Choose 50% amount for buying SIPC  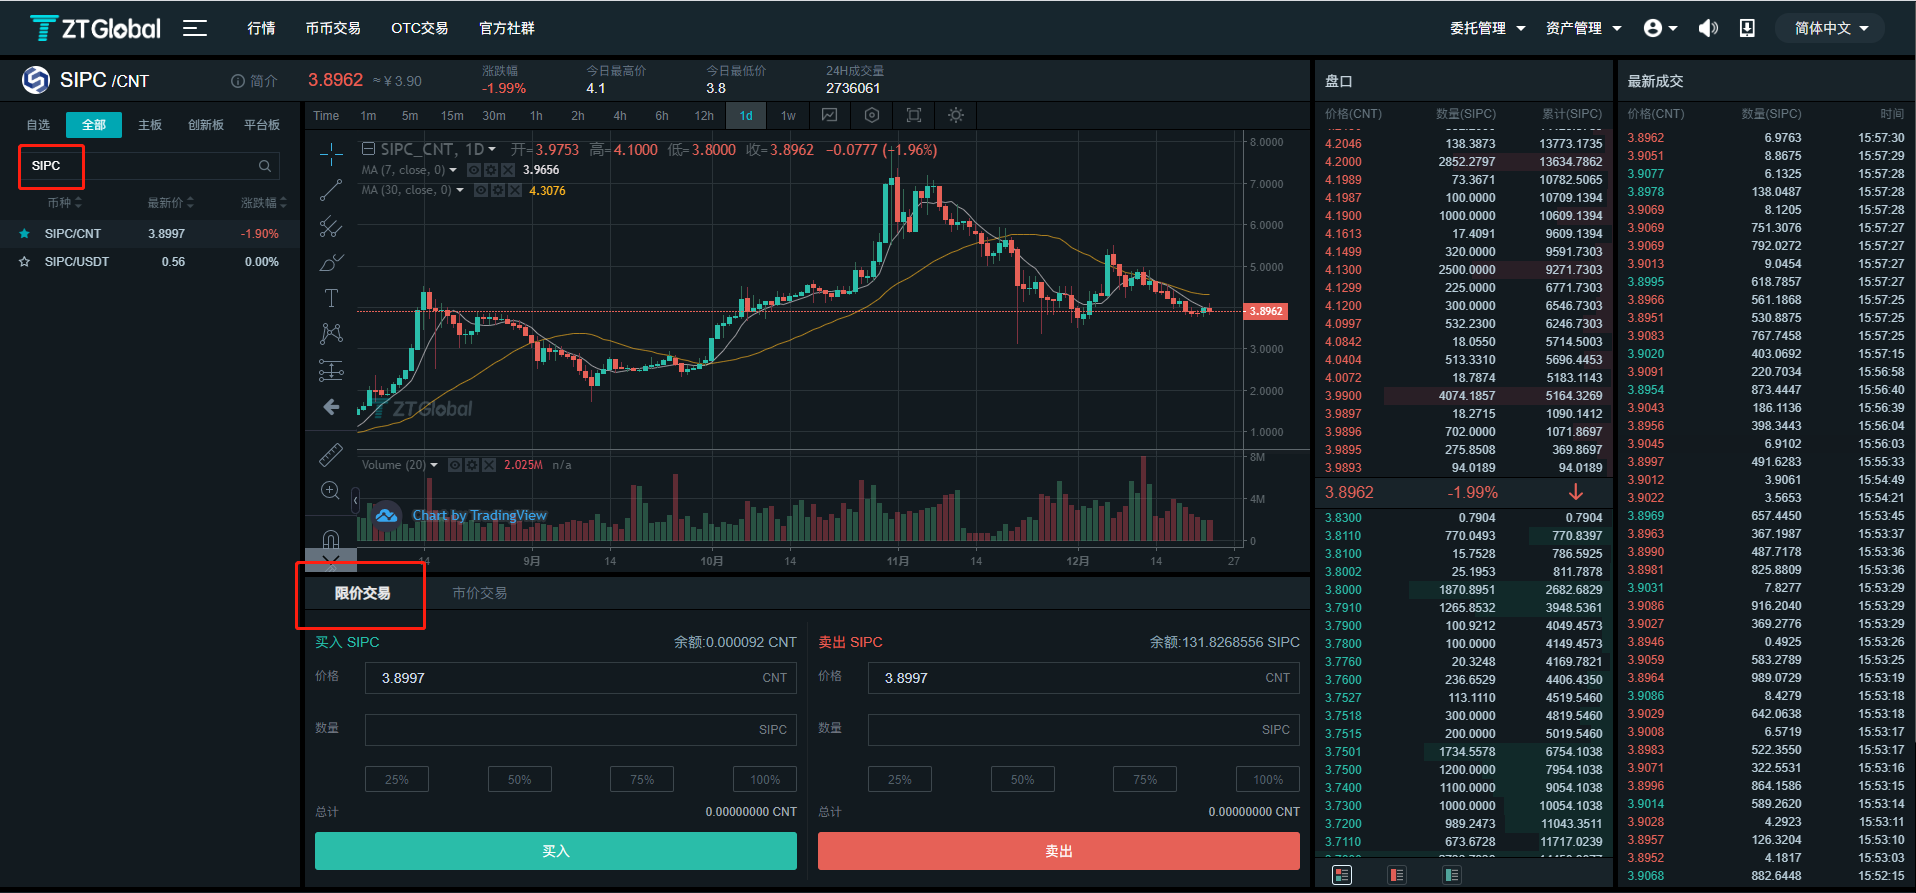point(519,779)
